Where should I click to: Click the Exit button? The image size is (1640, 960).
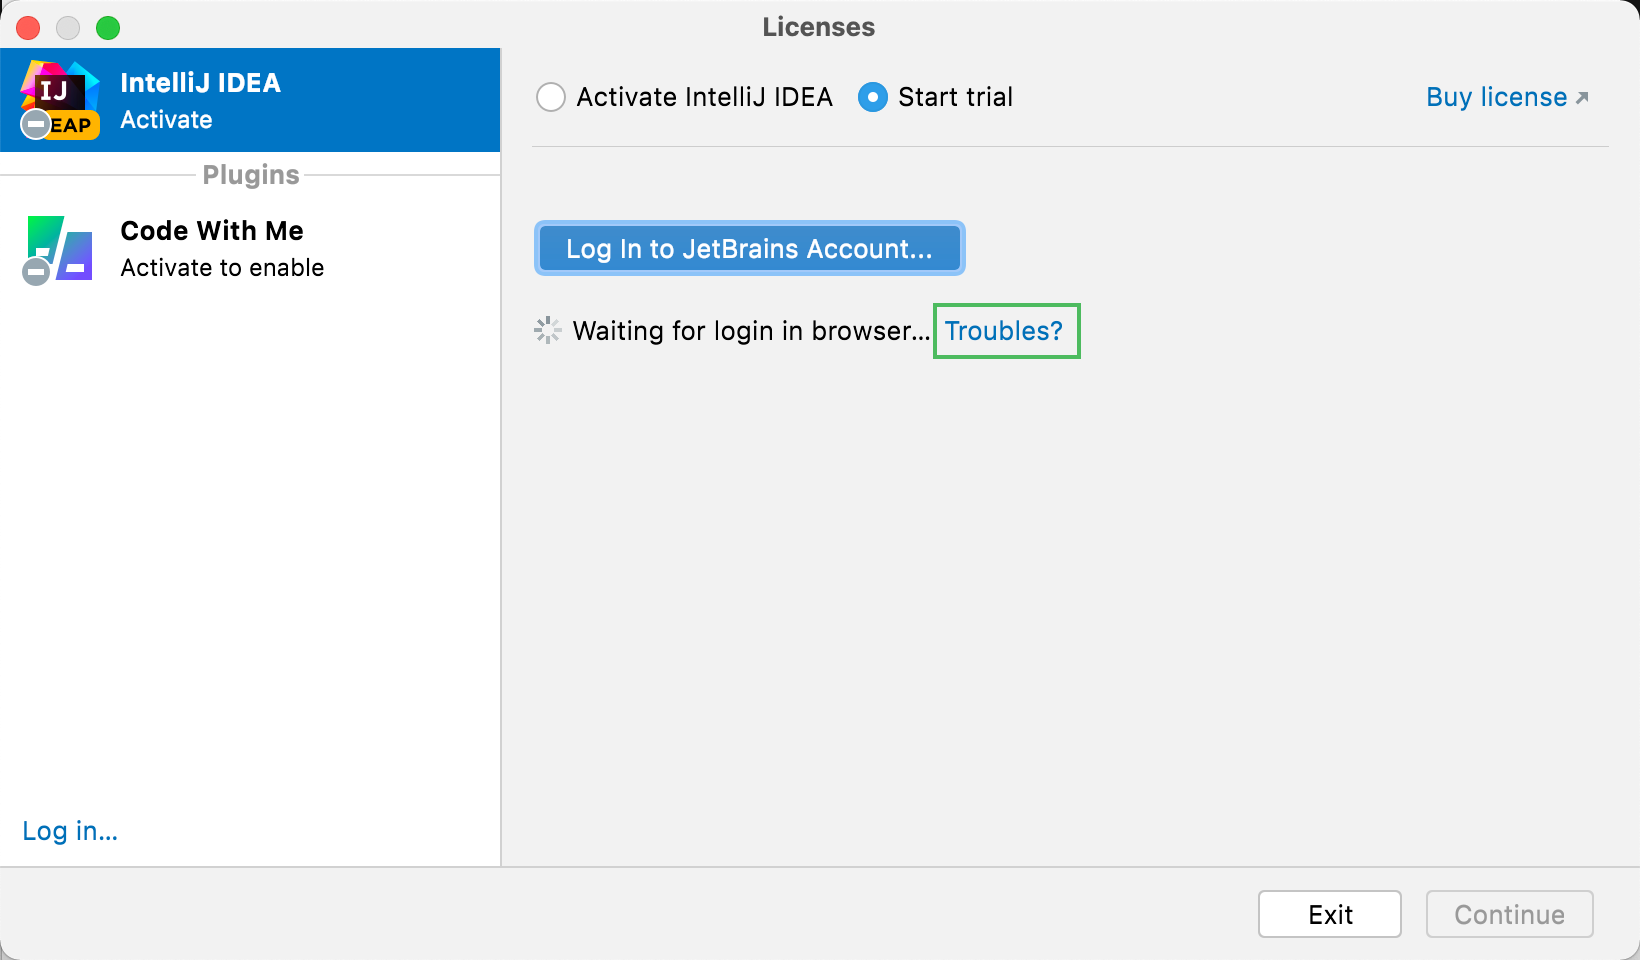click(x=1329, y=913)
